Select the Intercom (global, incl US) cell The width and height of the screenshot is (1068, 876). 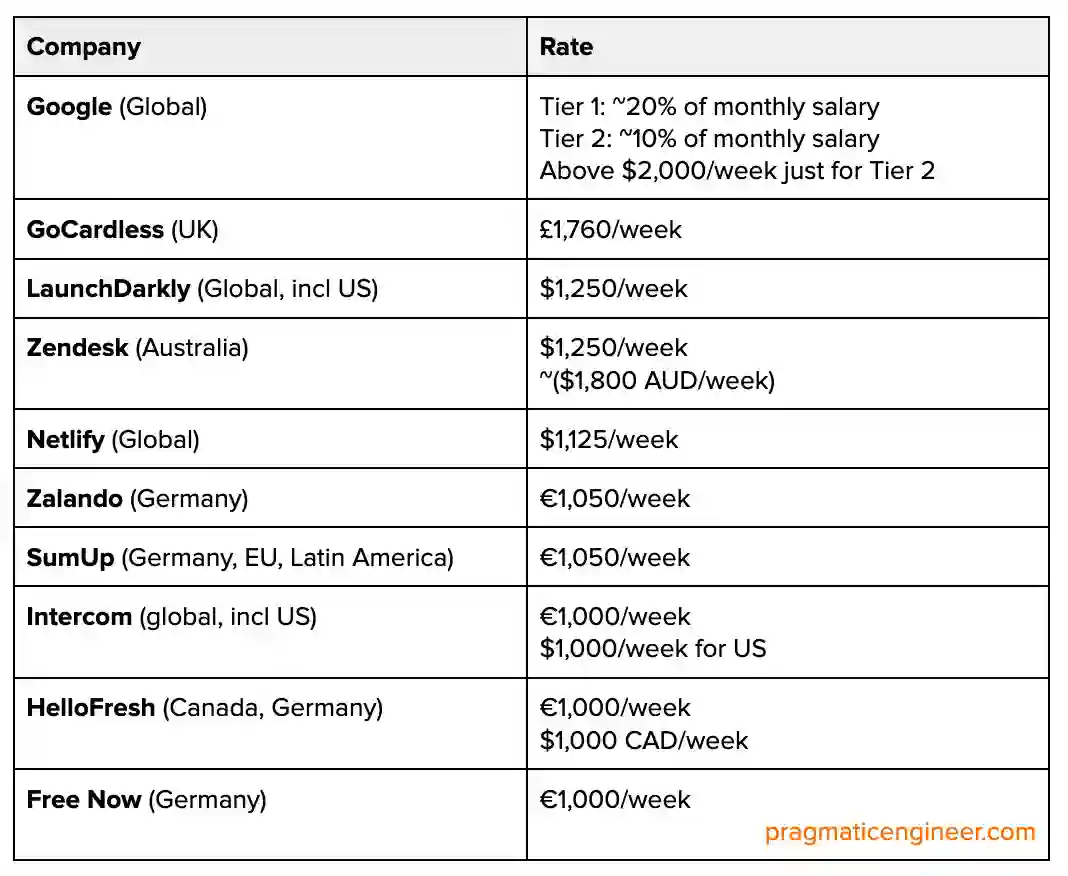click(171, 616)
